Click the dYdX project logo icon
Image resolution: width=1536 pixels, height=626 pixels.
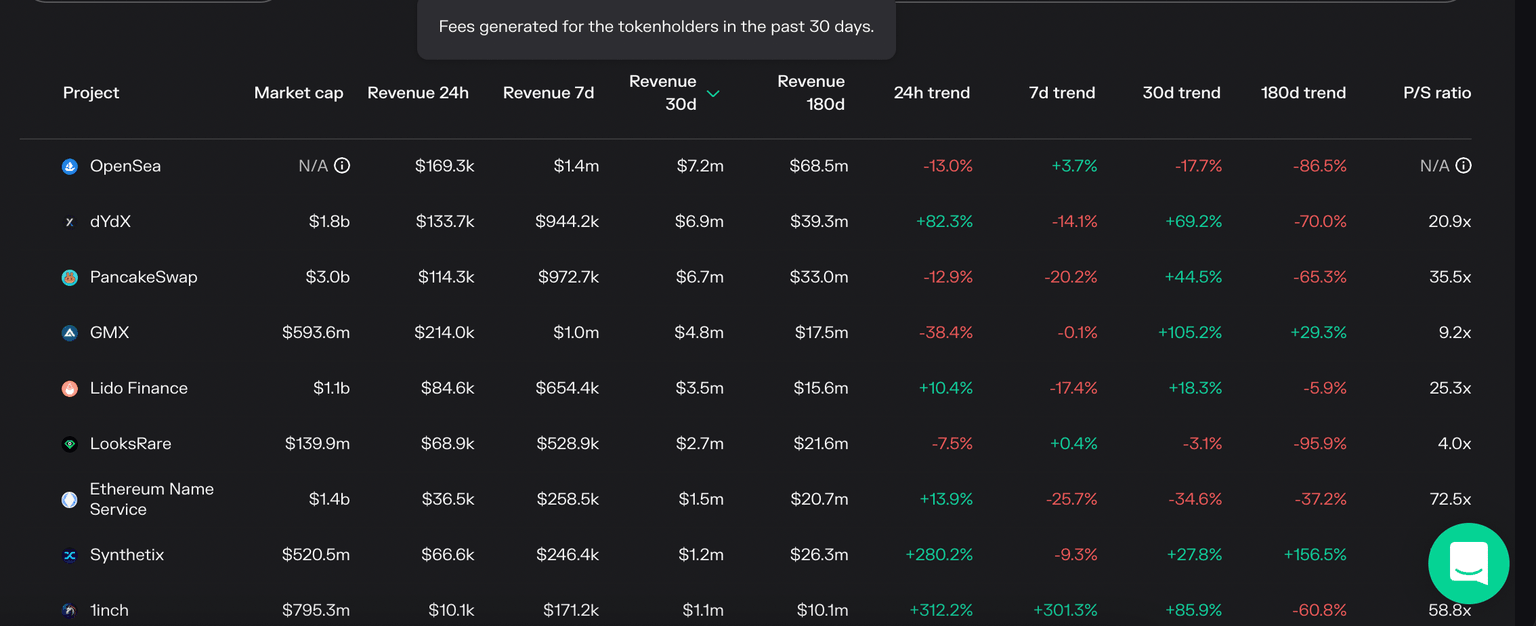[x=70, y=222]
